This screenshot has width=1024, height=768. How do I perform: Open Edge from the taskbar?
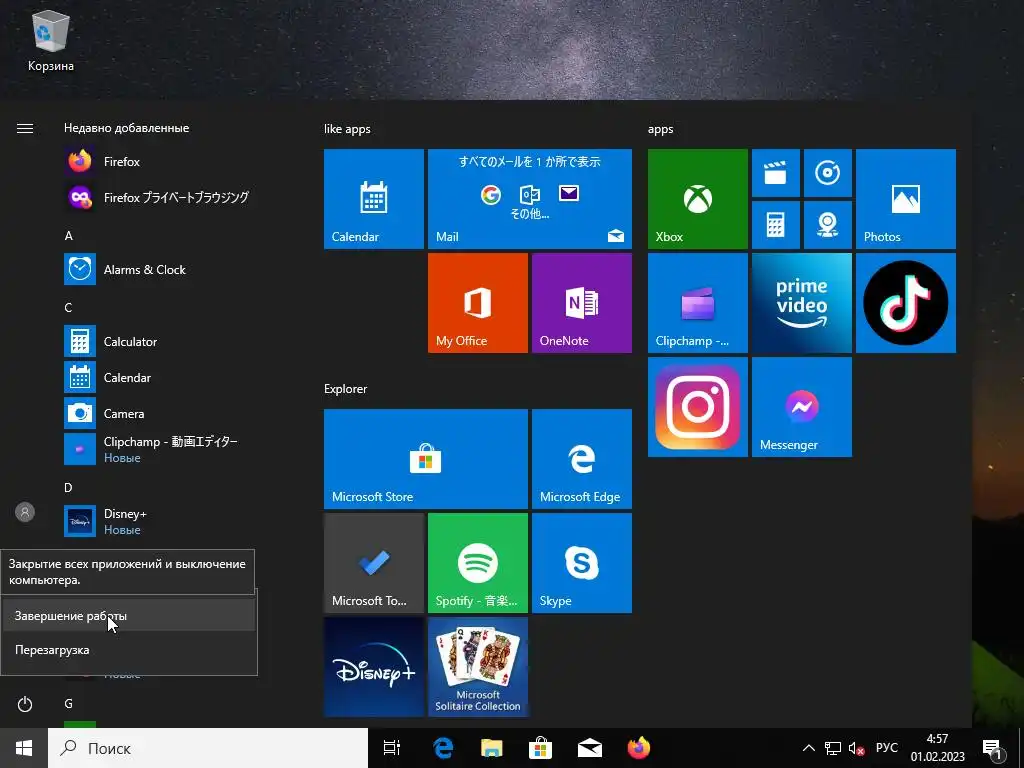click(443, 748)
